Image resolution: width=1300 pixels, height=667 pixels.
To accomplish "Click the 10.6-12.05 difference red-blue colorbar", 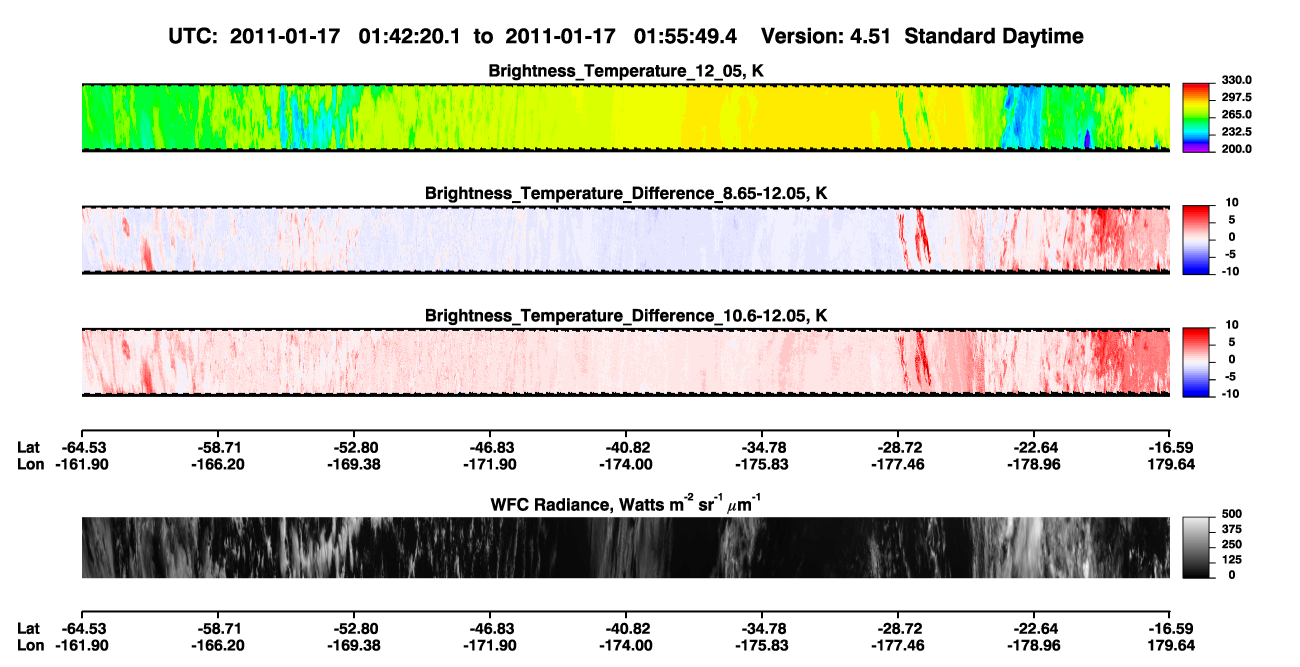I will 1197,361.
